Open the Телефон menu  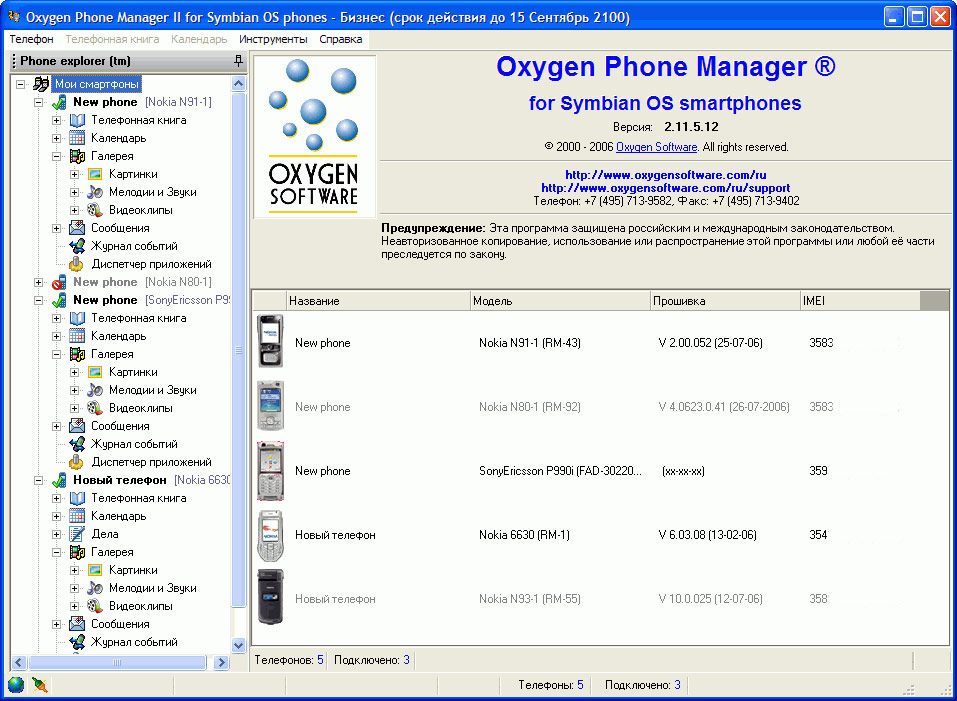click(31, 39)
